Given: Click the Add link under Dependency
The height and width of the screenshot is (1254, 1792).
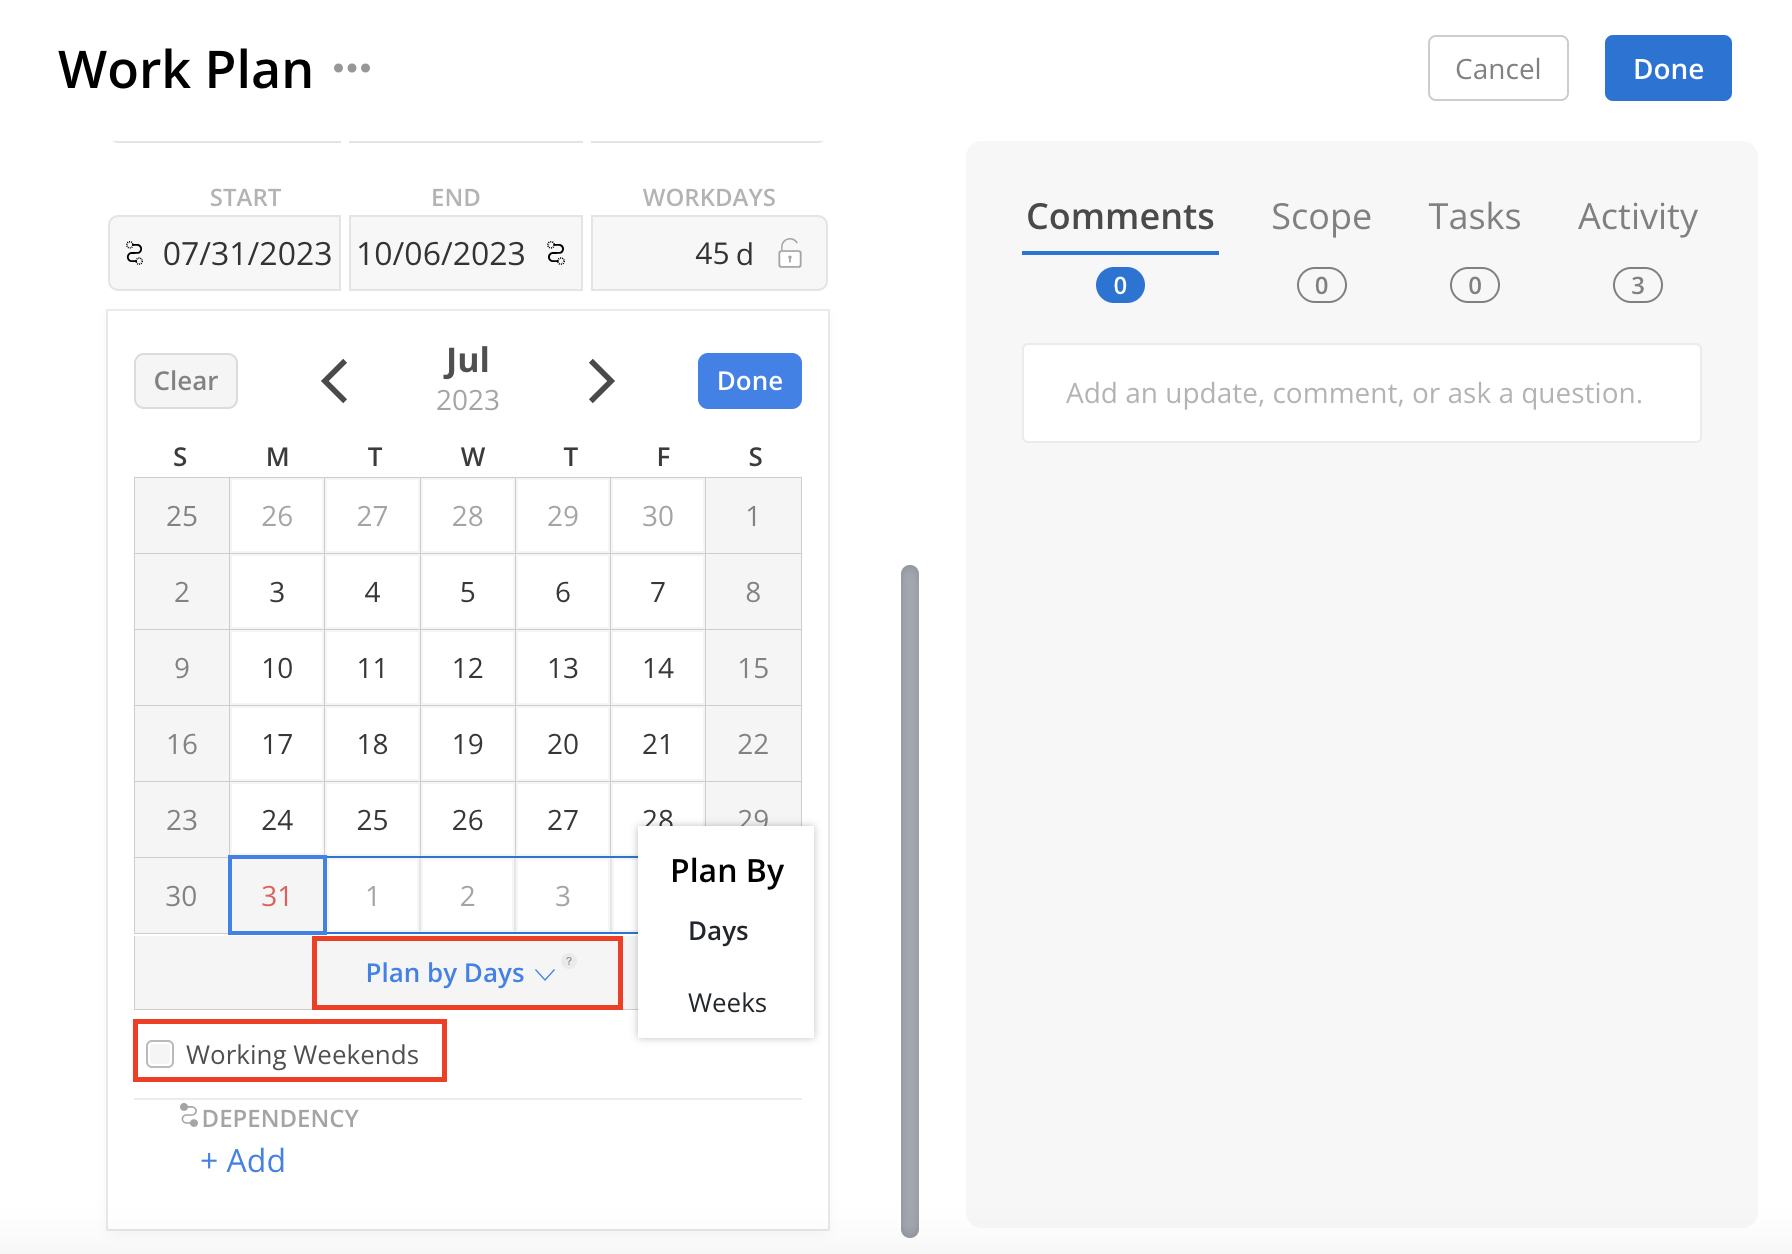Looking at the screenshot, I should (242, 1160).
